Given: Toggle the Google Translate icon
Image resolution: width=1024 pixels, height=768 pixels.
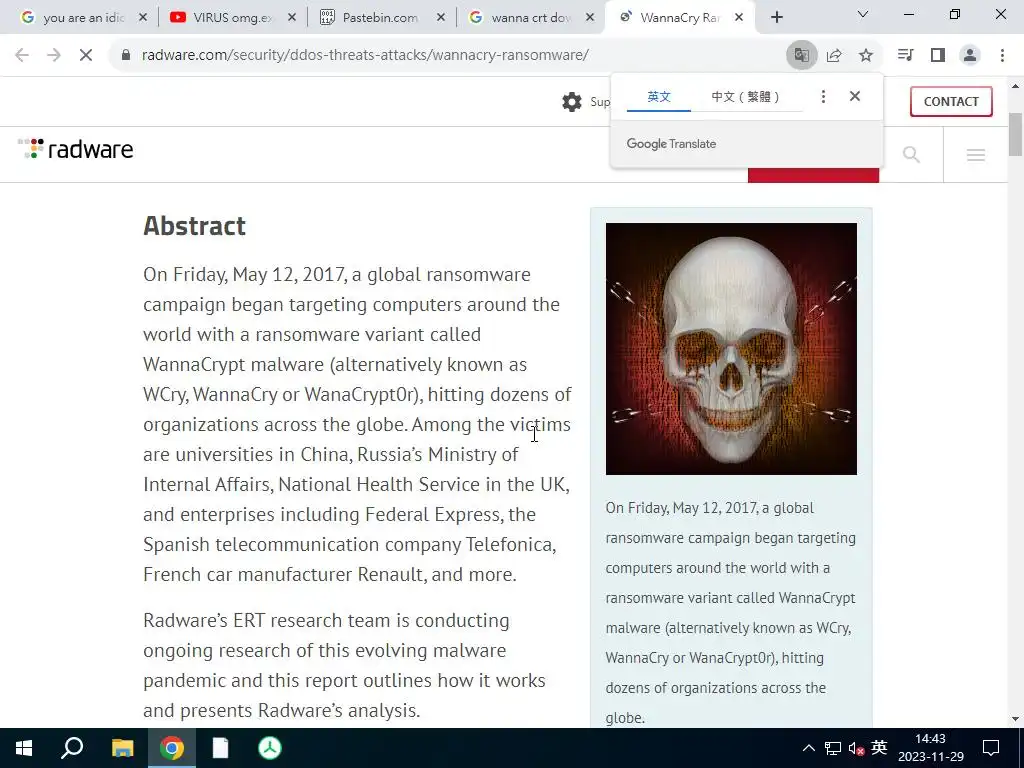Looking at the screenshot, I should pyautogui.click(x=801, y=56).
